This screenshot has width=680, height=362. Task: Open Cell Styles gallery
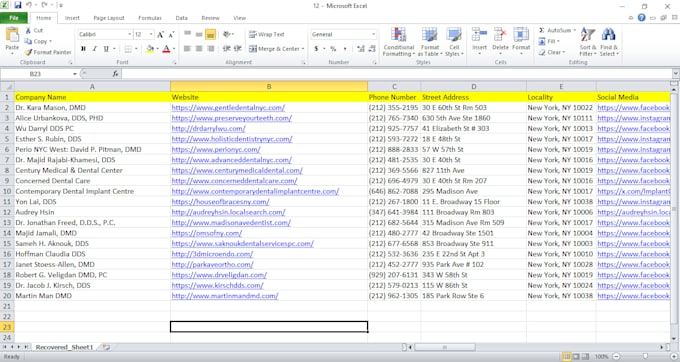454,42
